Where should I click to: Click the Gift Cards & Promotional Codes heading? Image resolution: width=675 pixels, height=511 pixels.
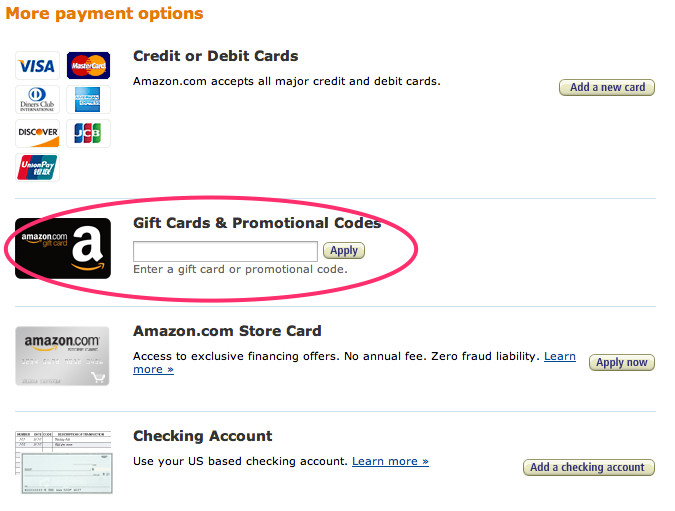257,223
